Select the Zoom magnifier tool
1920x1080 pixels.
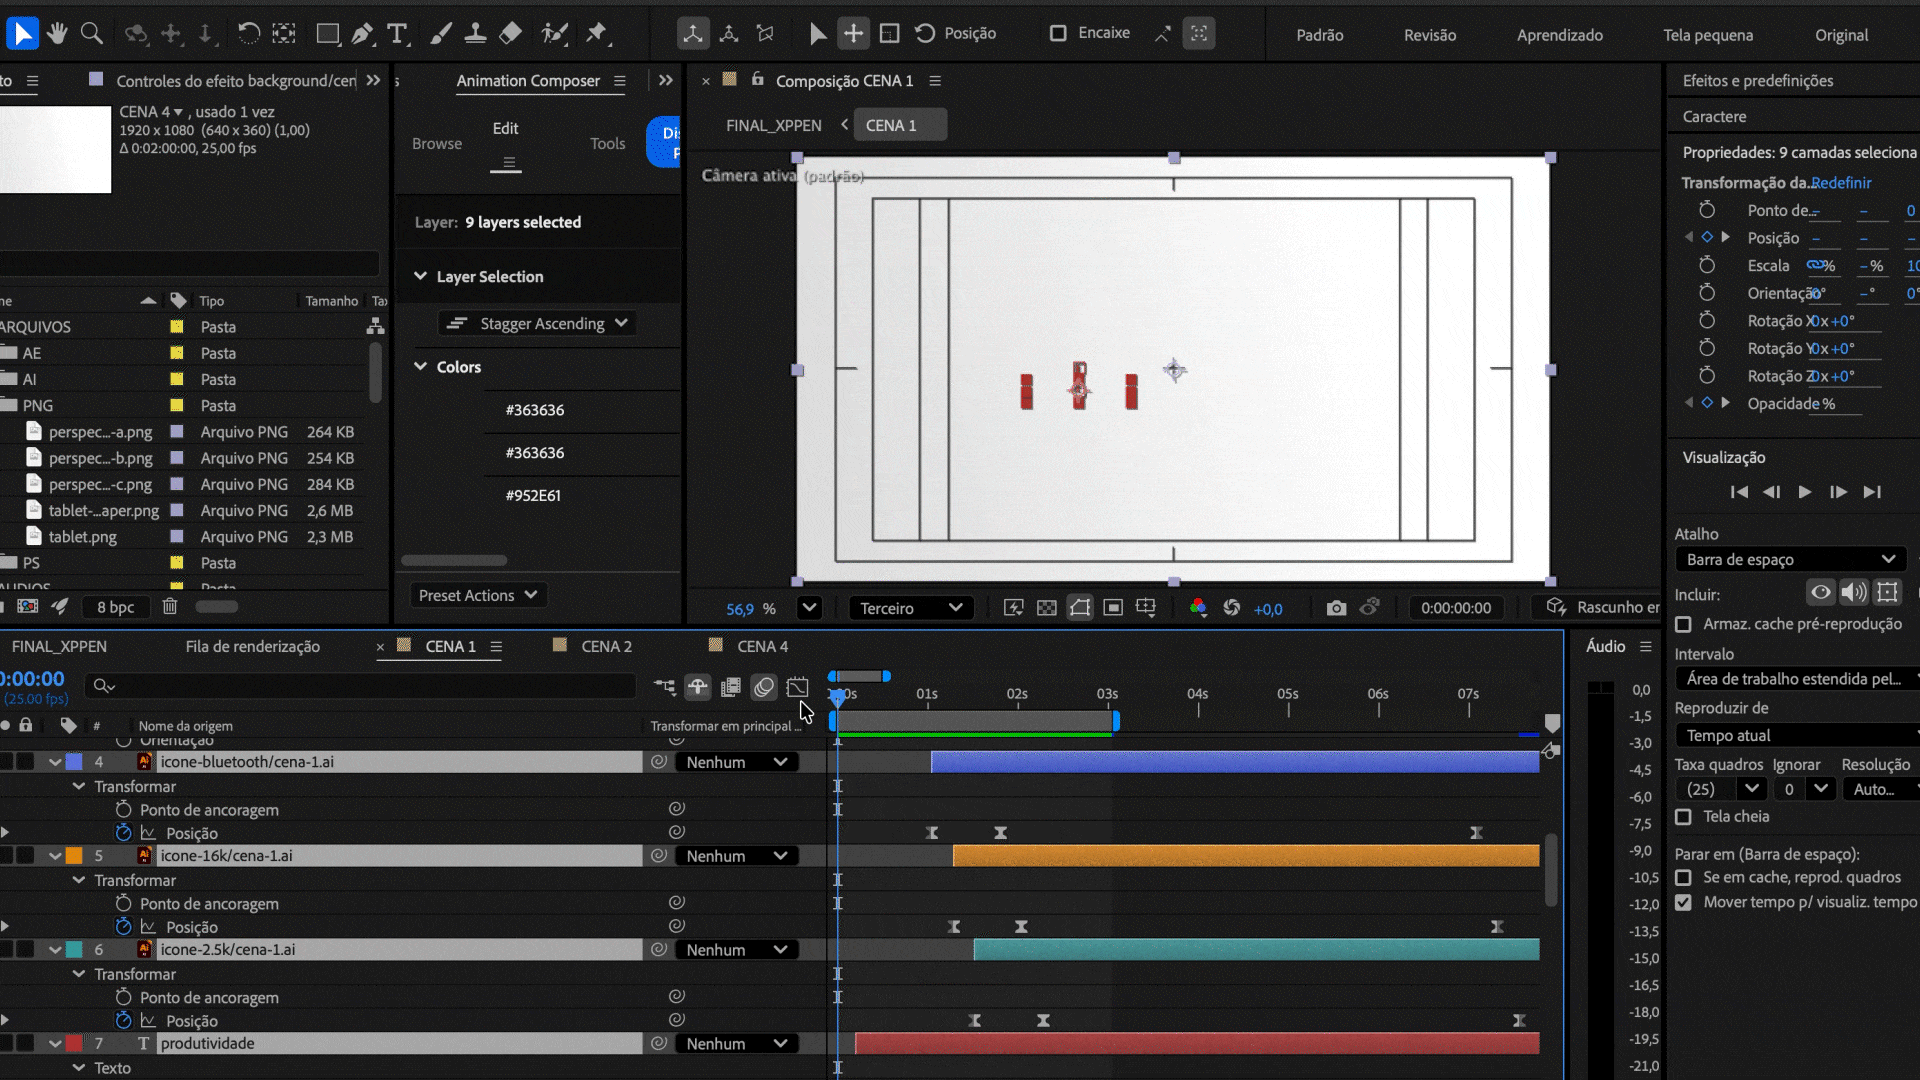(92, 33)
